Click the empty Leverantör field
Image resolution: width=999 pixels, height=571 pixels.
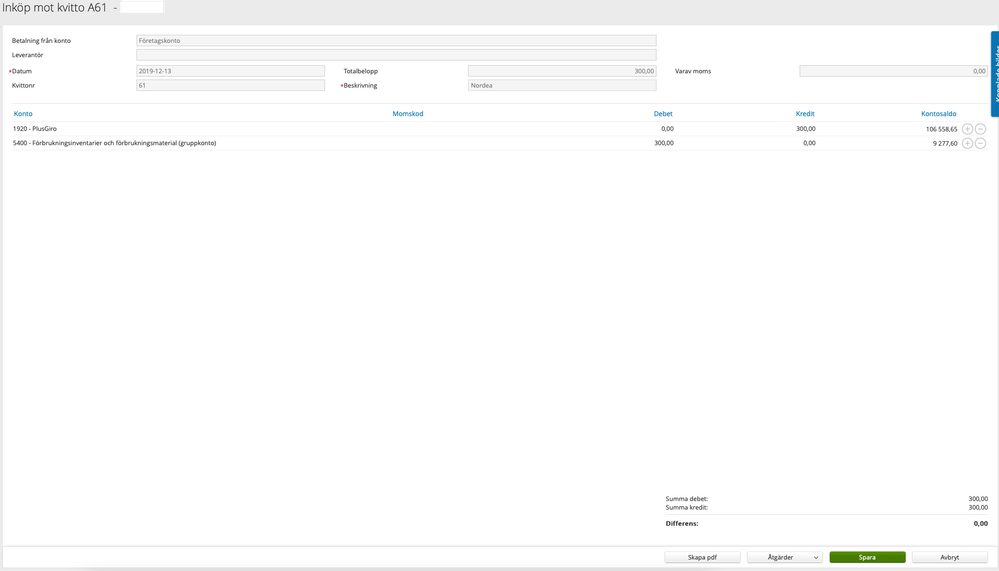pos(396,55)
